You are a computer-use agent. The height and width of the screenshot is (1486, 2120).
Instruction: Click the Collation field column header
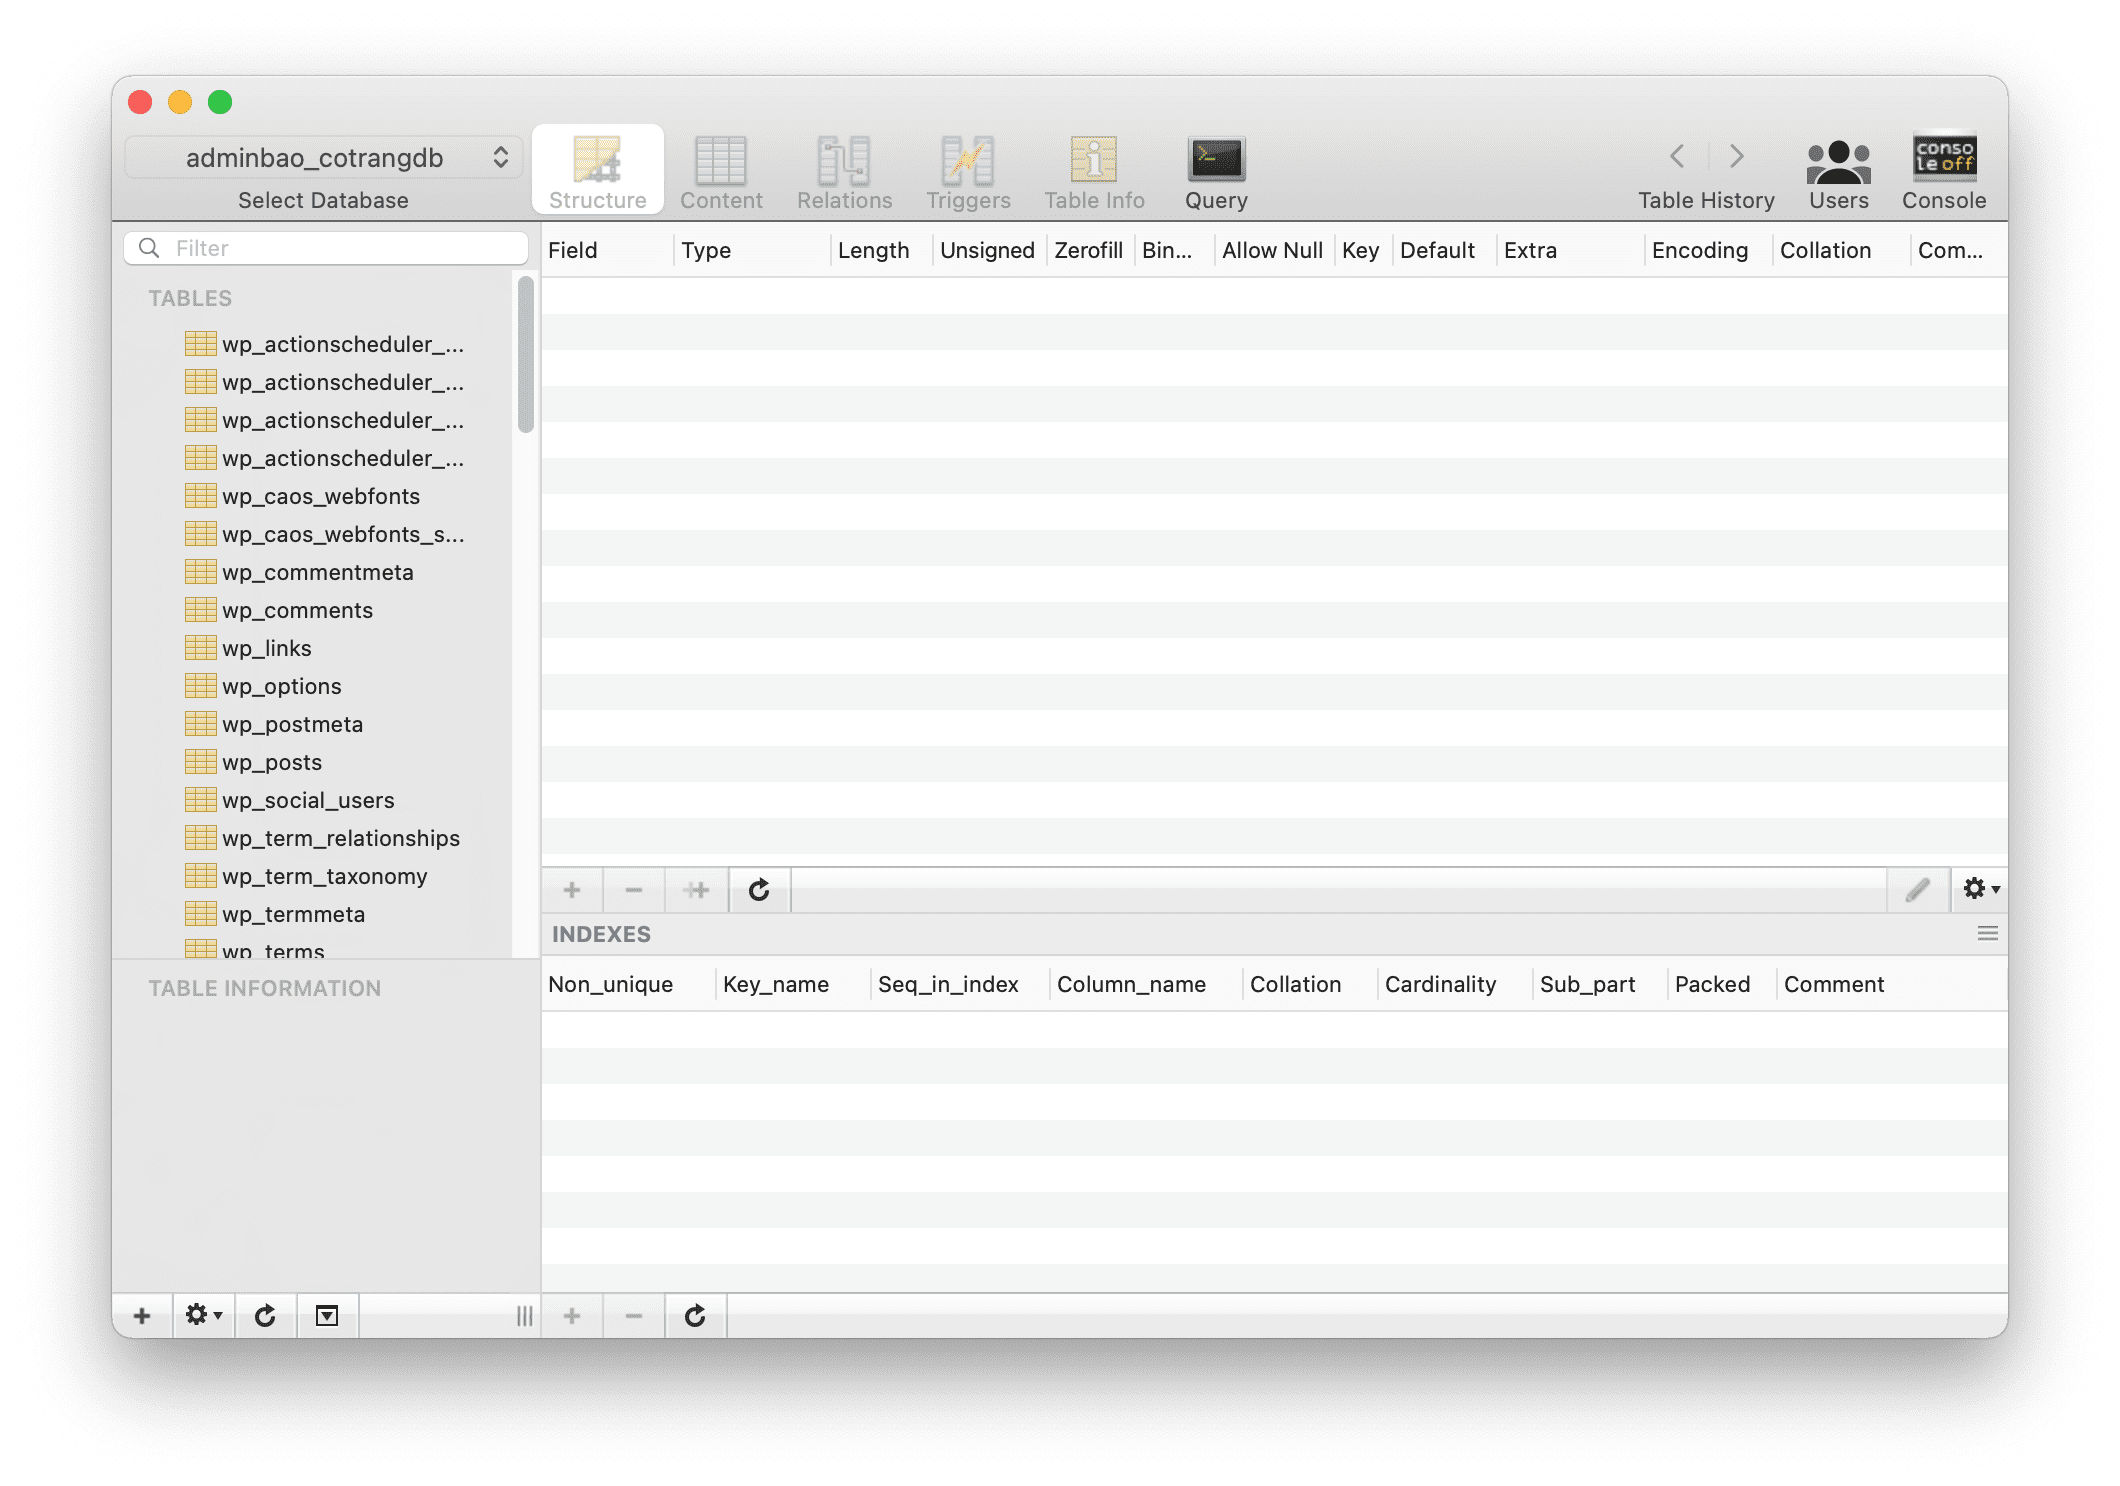pyautogui.click(x=1841, y=250)
